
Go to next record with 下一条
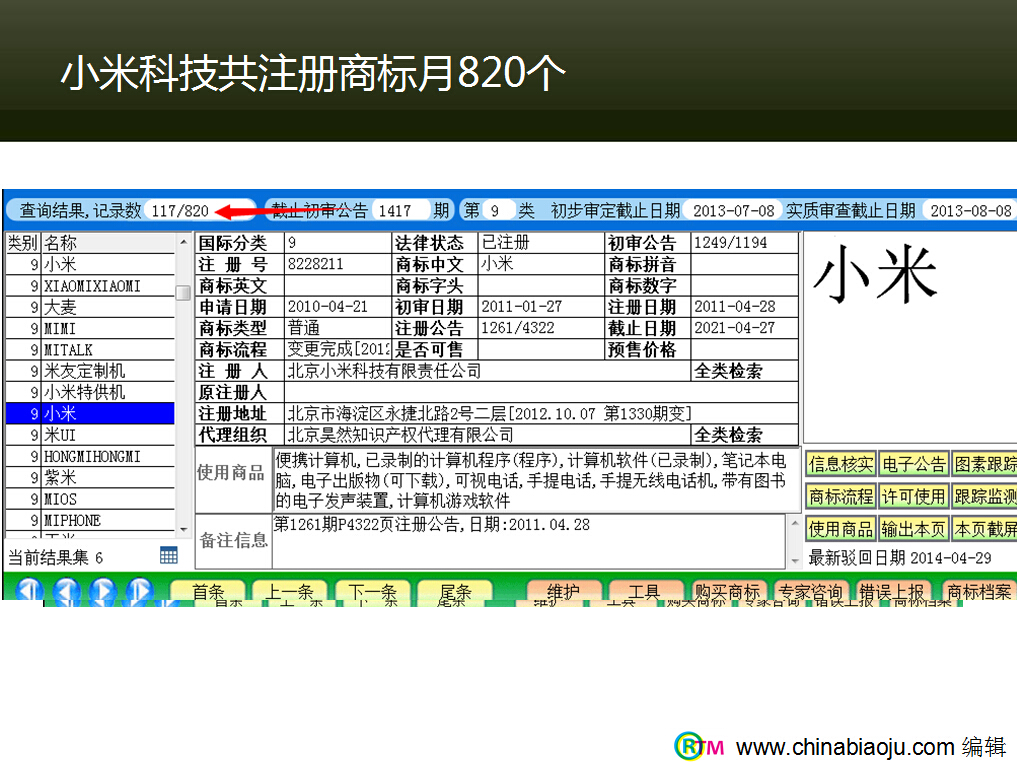tap(372, 591)
